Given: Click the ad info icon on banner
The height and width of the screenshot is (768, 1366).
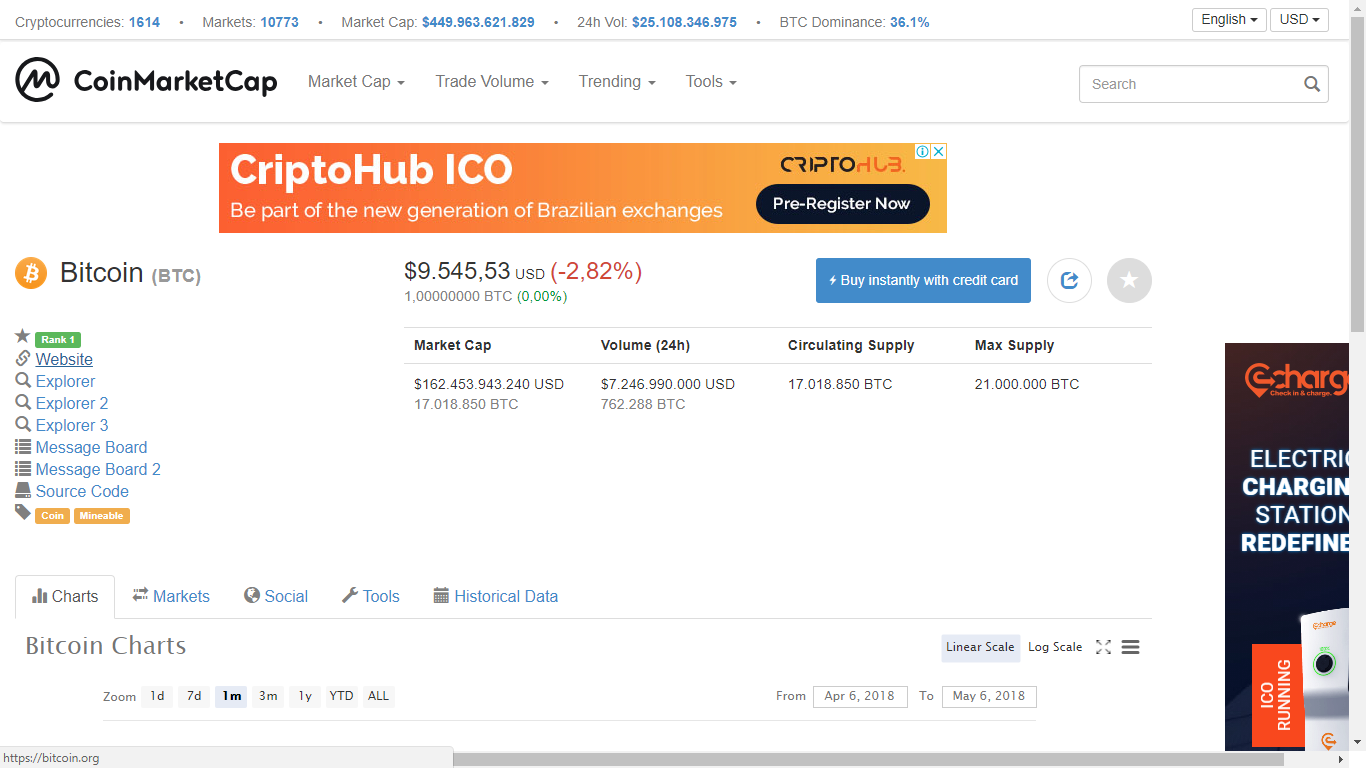Looking at the screenshot, I should tap(924, 152).
